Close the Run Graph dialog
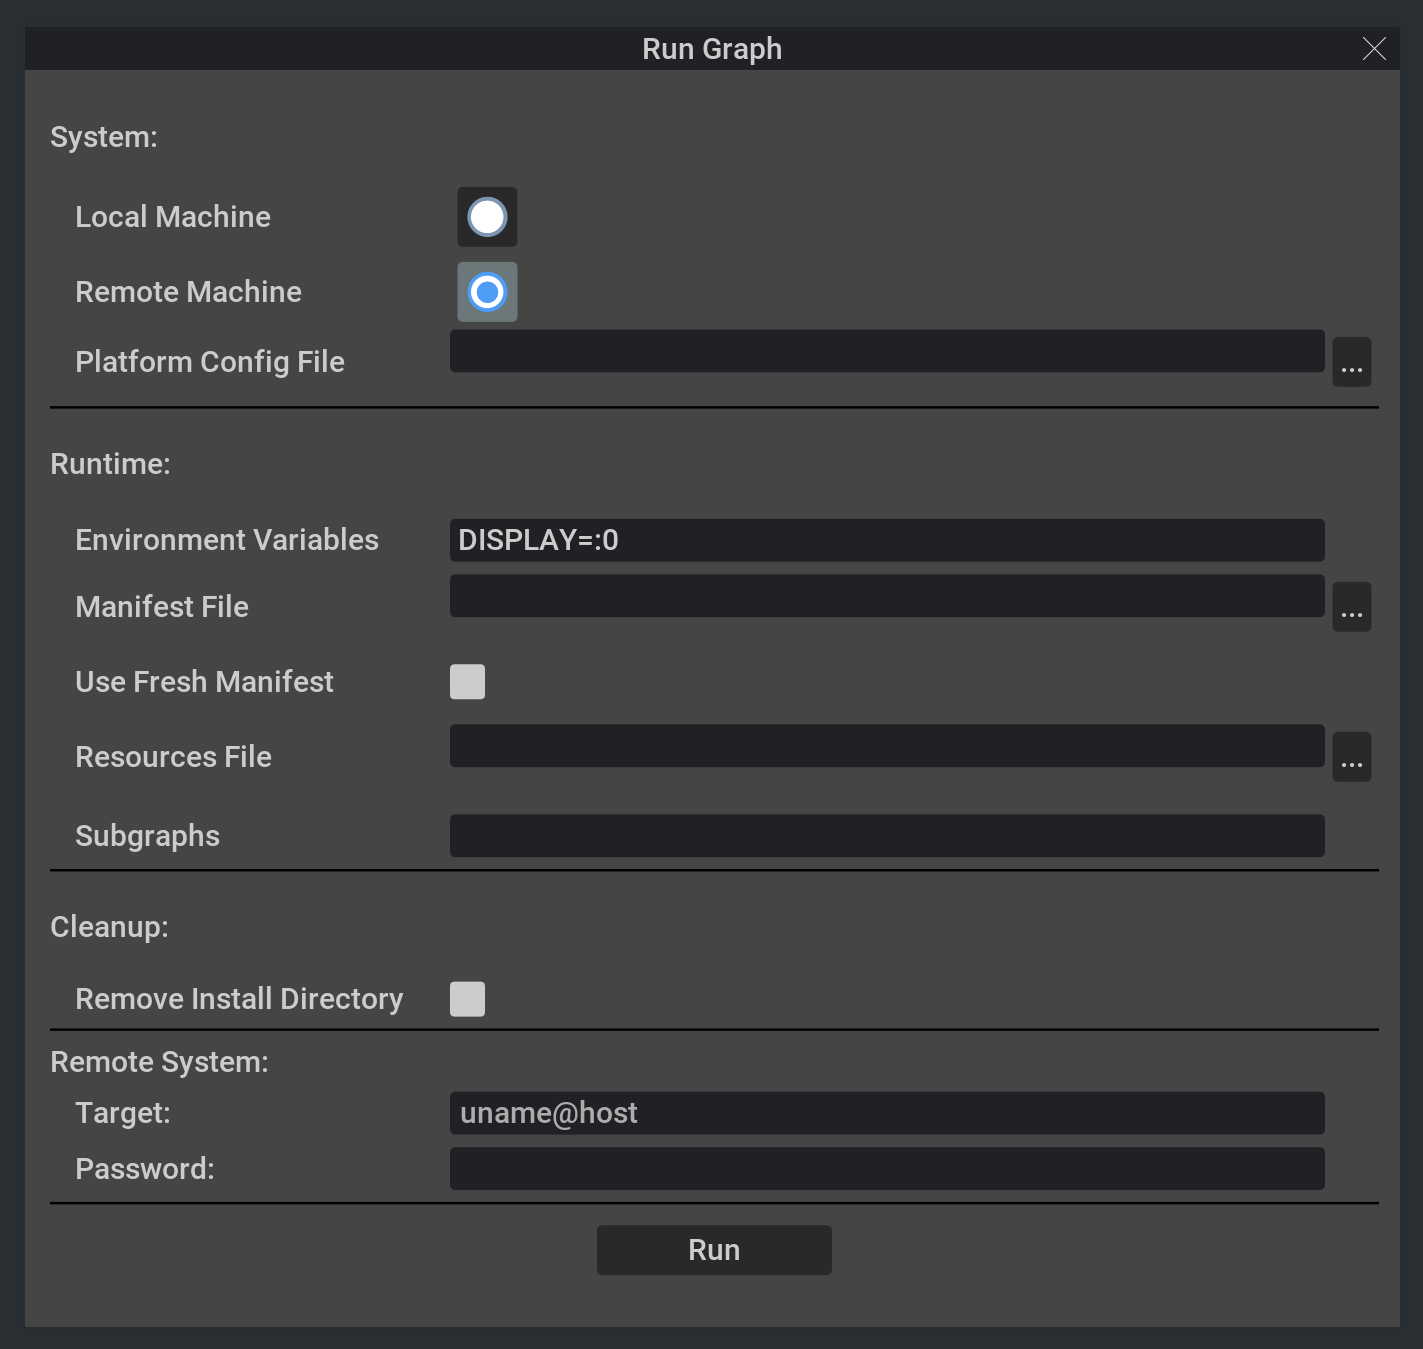The image size is (1423, 1349). (1374, 49)
